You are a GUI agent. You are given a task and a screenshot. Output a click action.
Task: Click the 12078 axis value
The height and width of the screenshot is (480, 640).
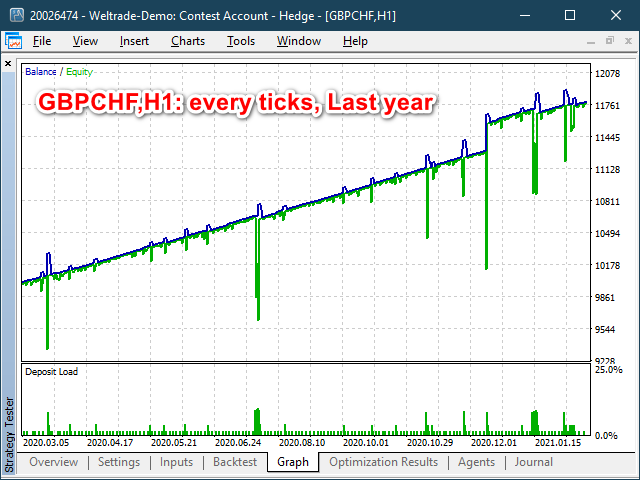click(607, 73)
